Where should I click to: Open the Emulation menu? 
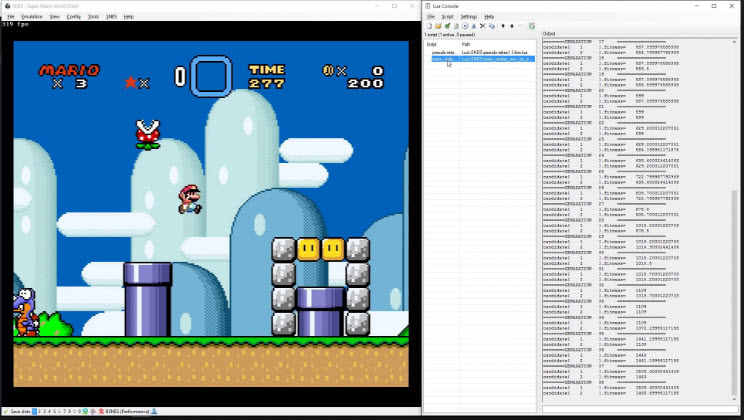(33, 17)
